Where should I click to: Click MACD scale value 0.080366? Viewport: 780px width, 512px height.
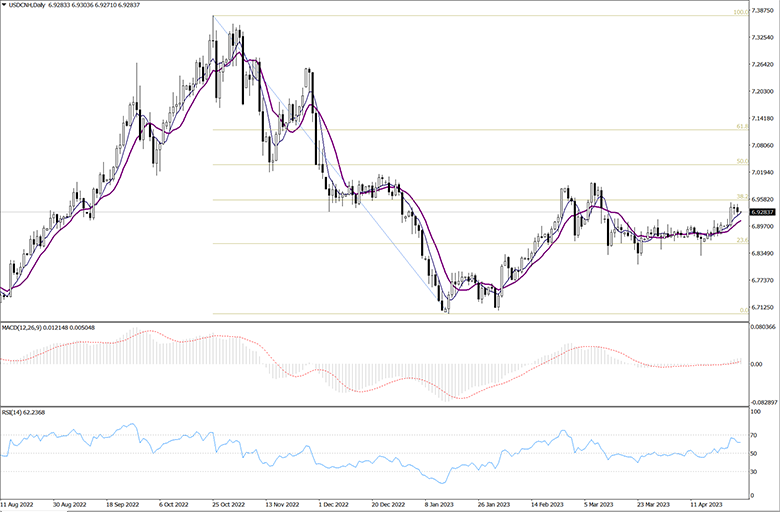click(764, 326)
